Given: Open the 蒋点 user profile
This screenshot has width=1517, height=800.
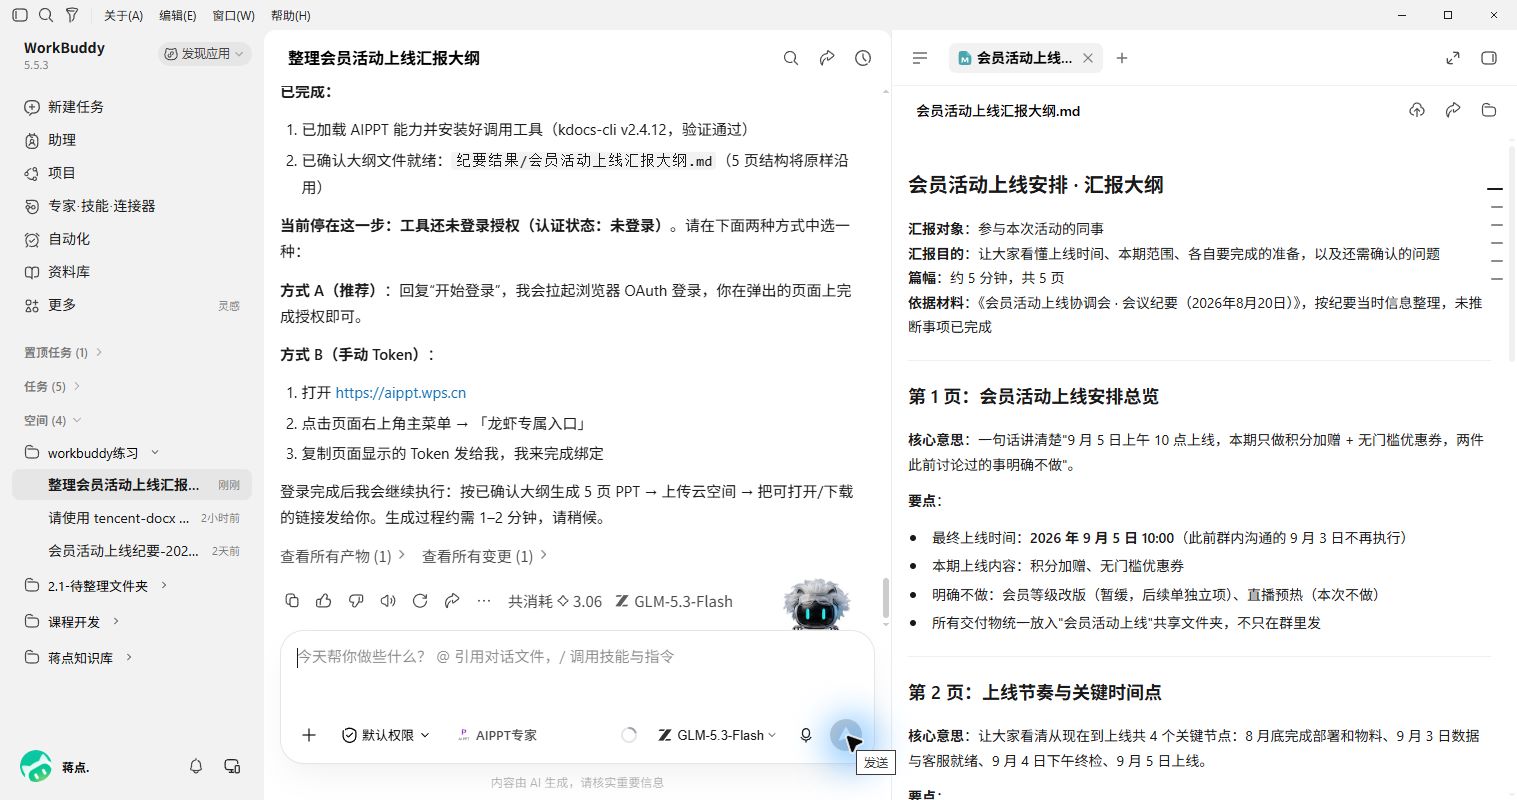Looking at the screenshot, I should click(55, 767).
